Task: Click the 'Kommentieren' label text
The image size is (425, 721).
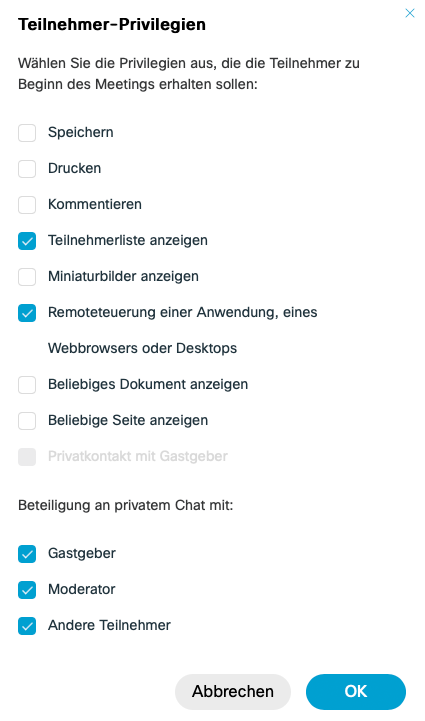Action: coord(95,204)
